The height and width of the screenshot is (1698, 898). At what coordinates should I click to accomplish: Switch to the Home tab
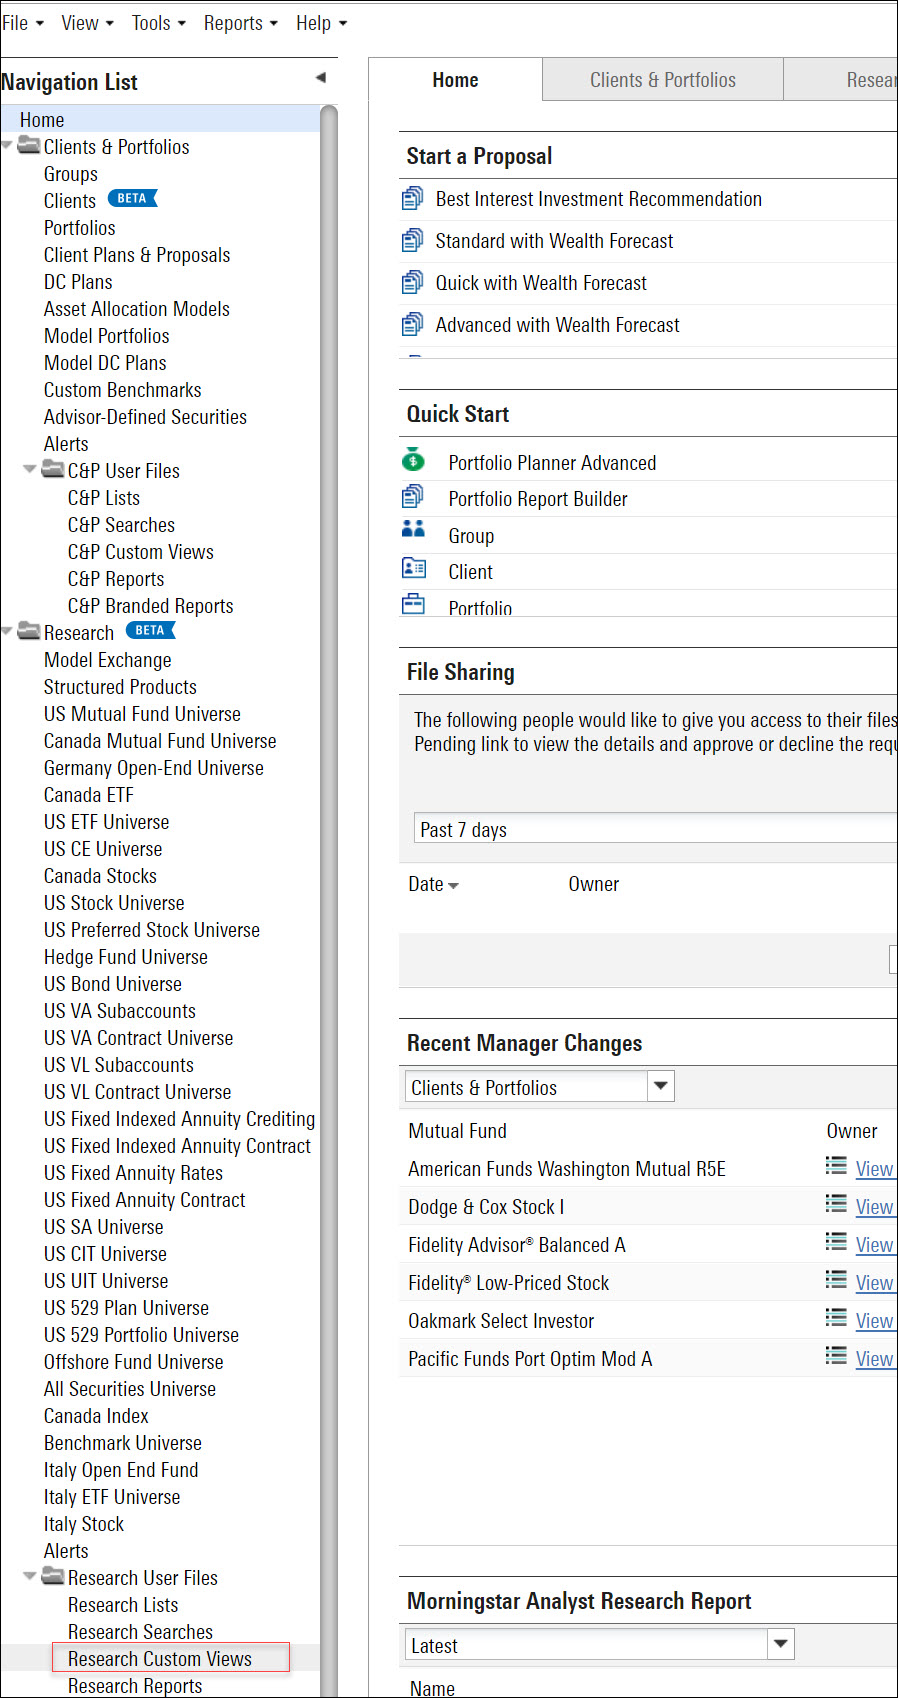(x=455, y=80)
